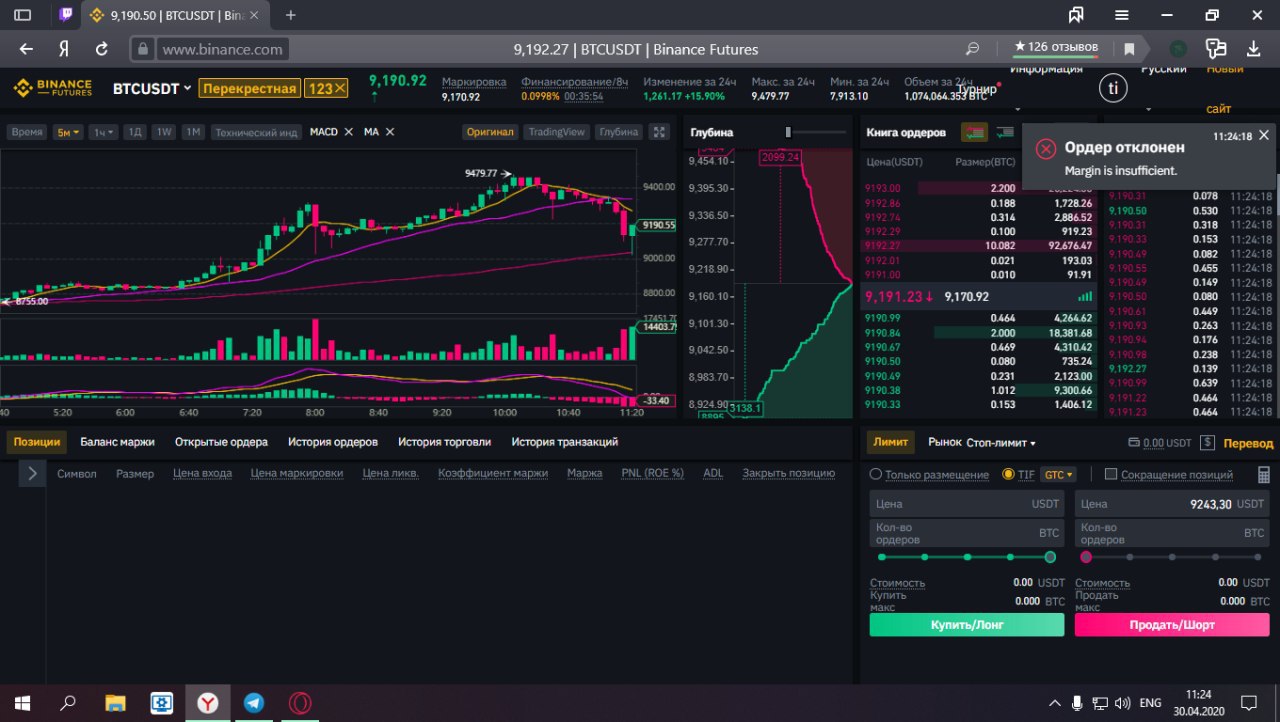The width and height of the screenshot is (1280, 722).
Task: Click the Yandex Я home button
Action: point(63,49)
